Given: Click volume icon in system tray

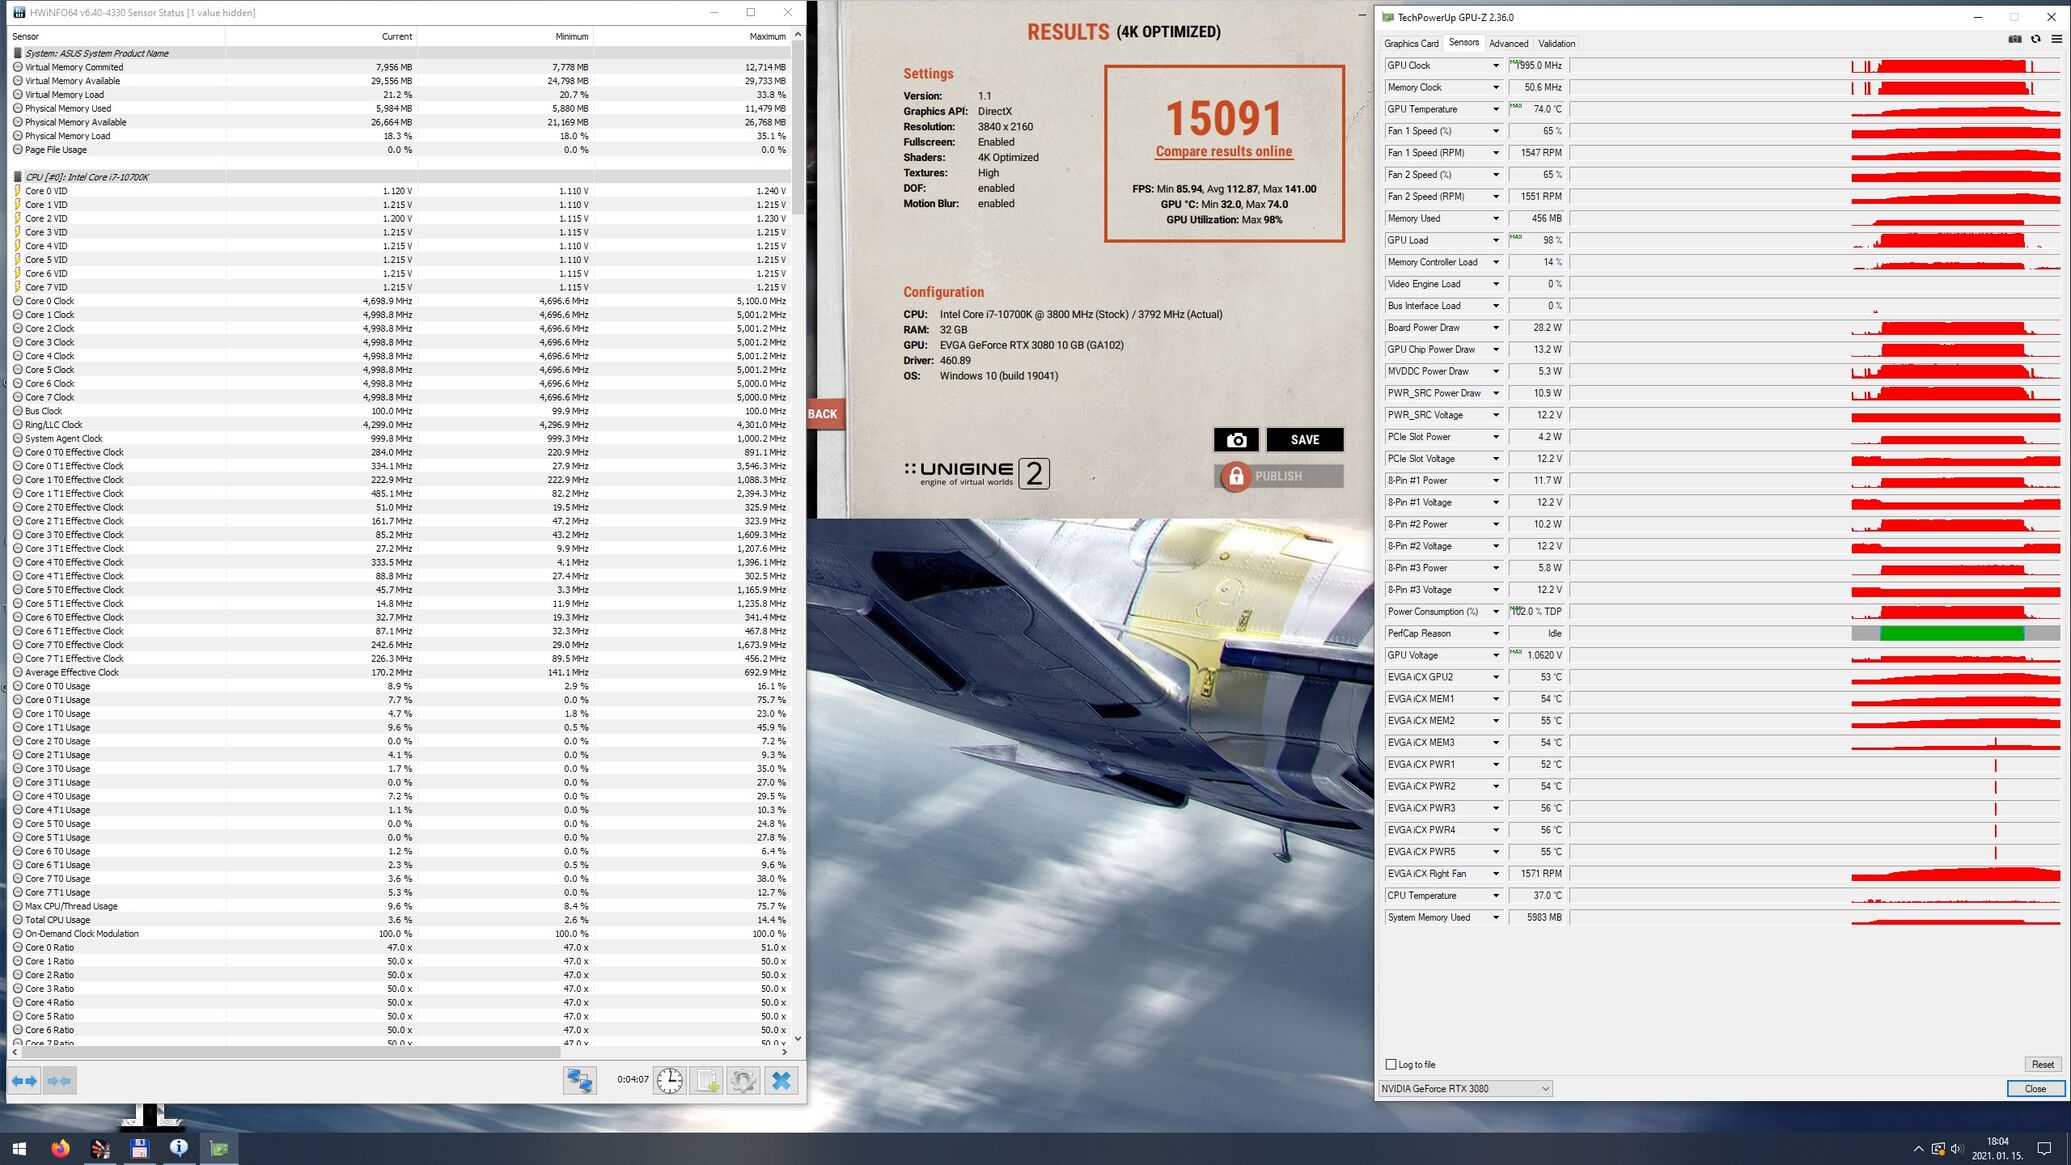Looking at the screenshot, I should 1957,1148.
